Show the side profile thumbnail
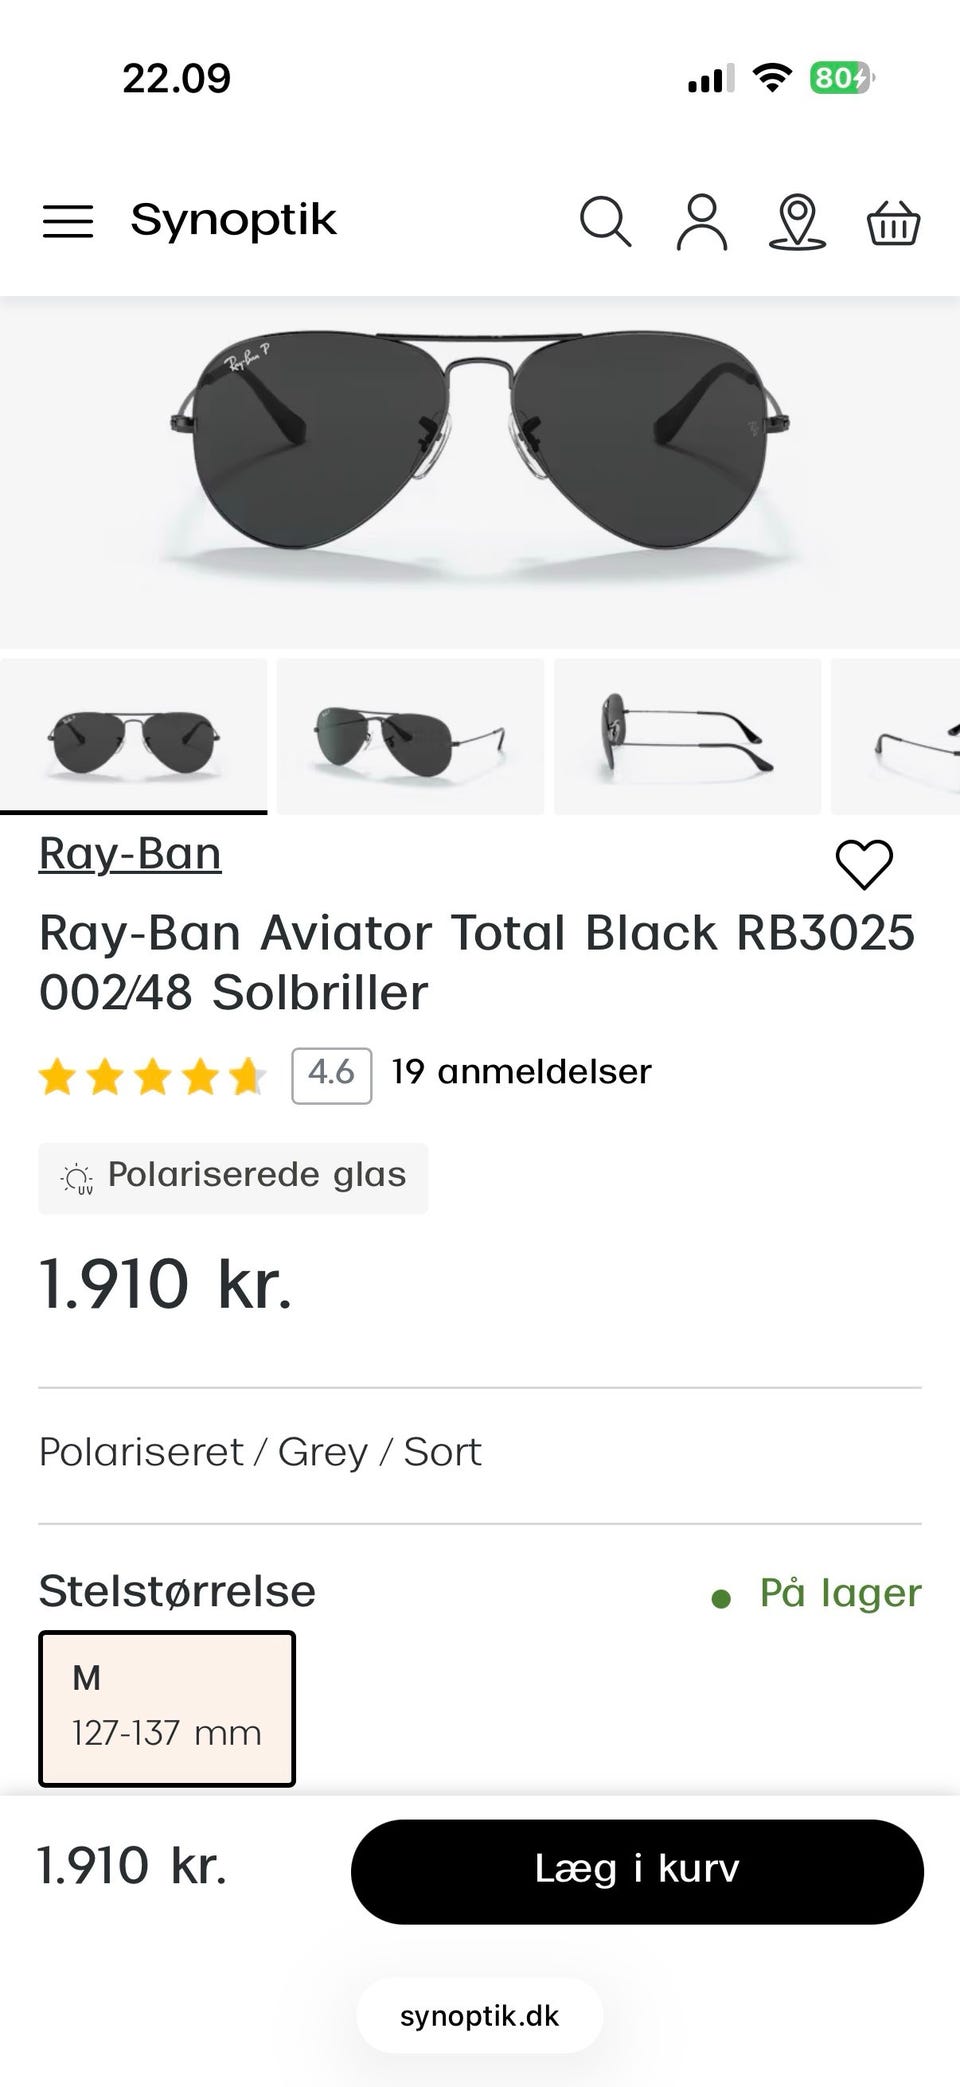The image size is (960, 2087). [x=687, y=738]
